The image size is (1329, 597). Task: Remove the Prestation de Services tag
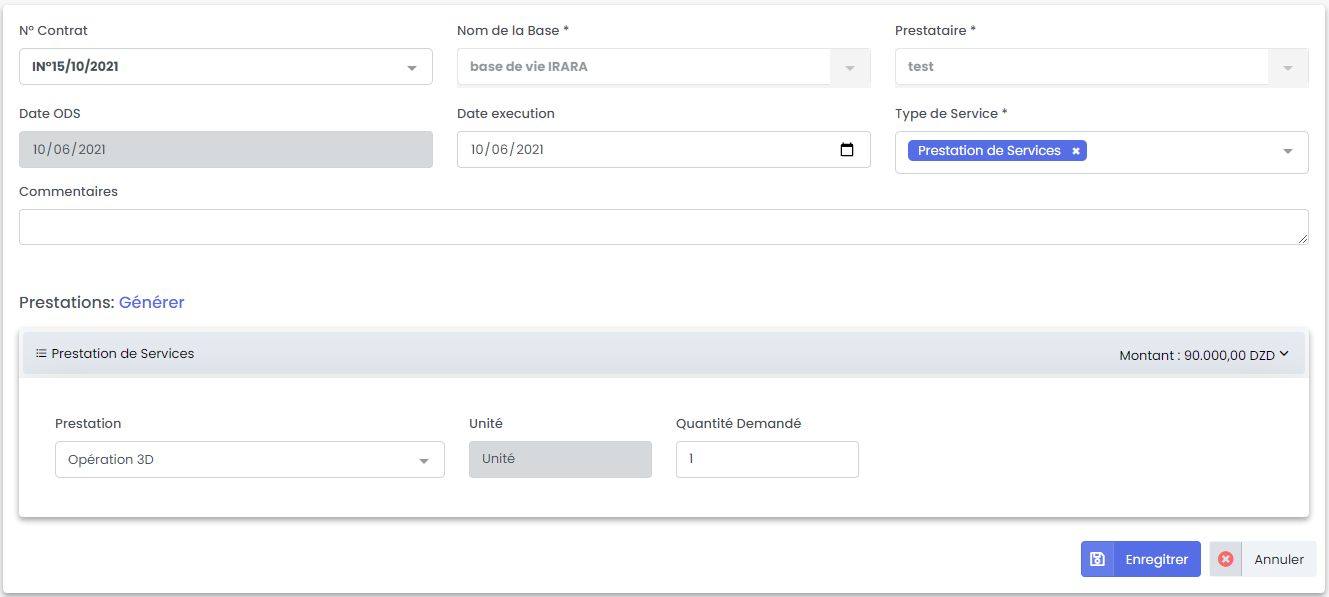[x=1076, y=151]
